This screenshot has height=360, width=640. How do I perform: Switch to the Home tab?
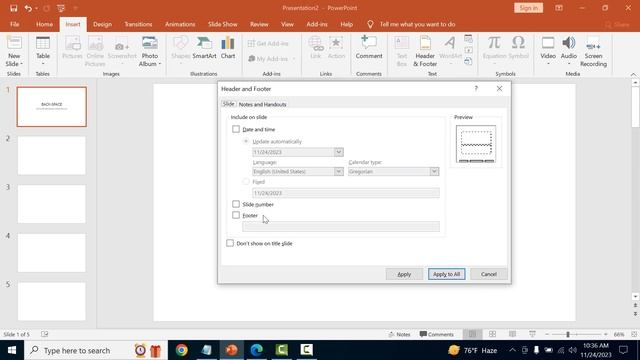44,24
